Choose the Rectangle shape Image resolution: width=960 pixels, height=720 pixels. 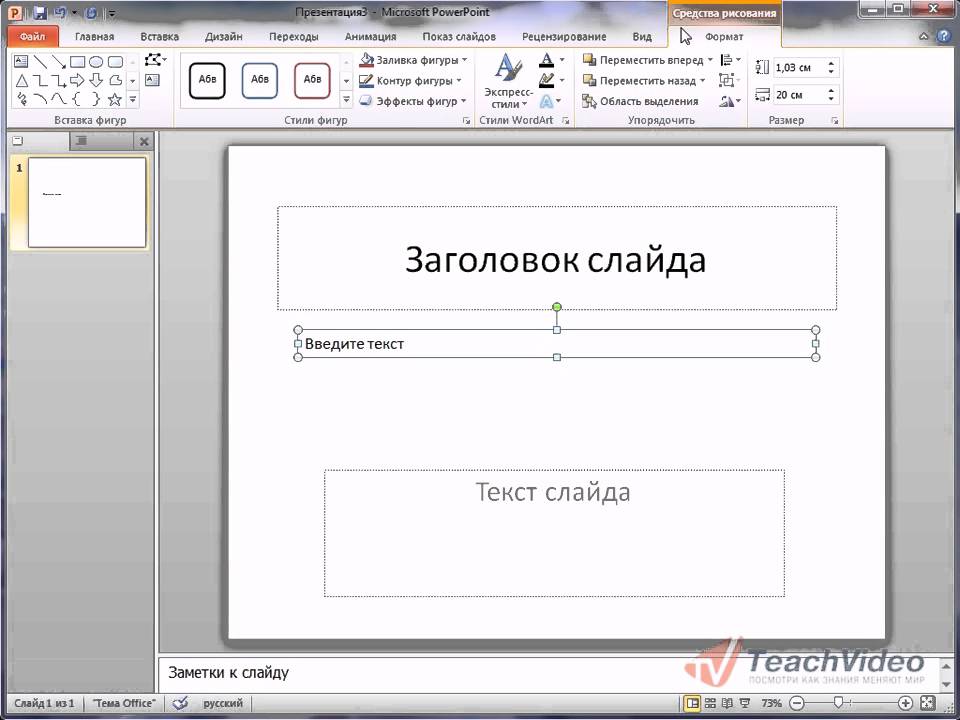pos(77,61)
